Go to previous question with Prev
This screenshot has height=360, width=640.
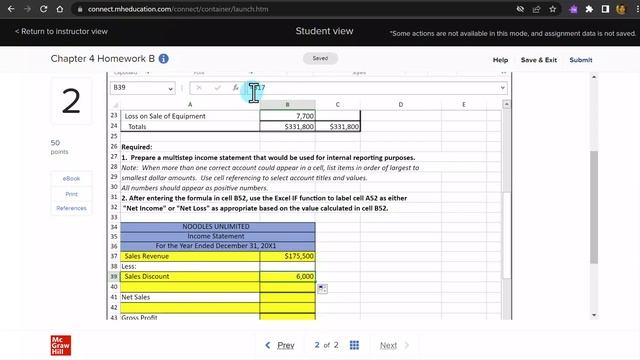[280, 345]
